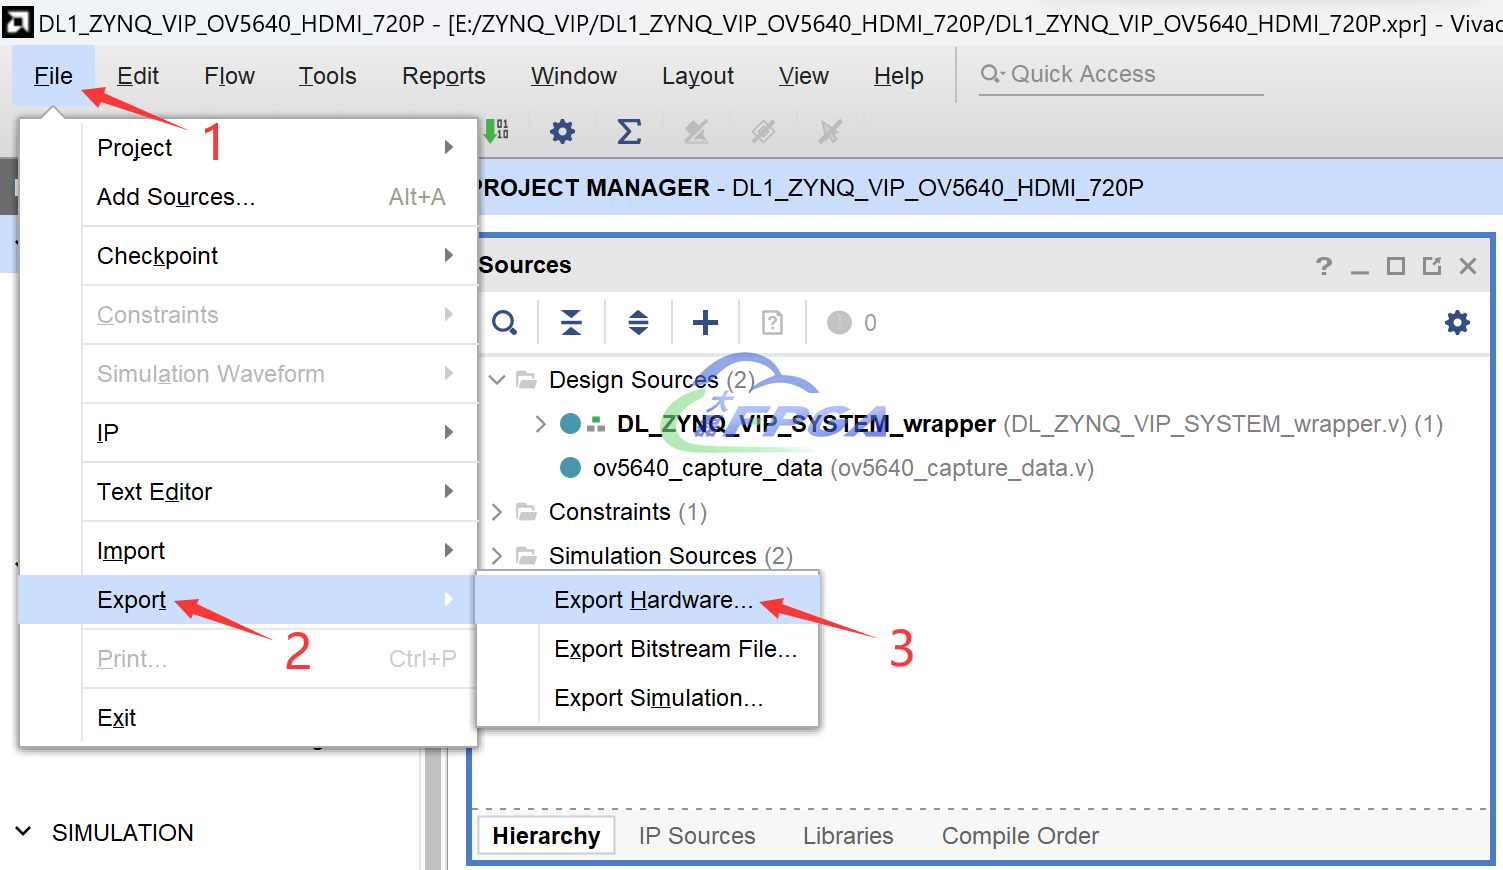Select the Design Sources folder row
This screenshot has width=1503, height=870.
652,380
